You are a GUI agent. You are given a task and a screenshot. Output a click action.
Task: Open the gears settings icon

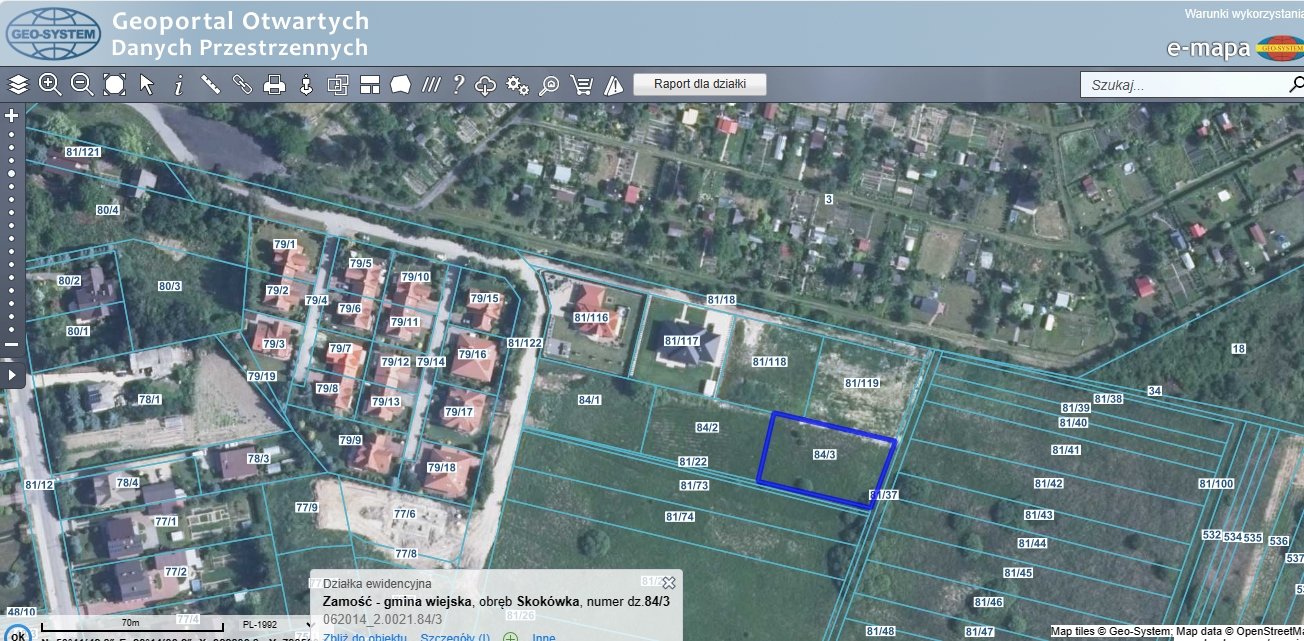[x=517, y=84]
